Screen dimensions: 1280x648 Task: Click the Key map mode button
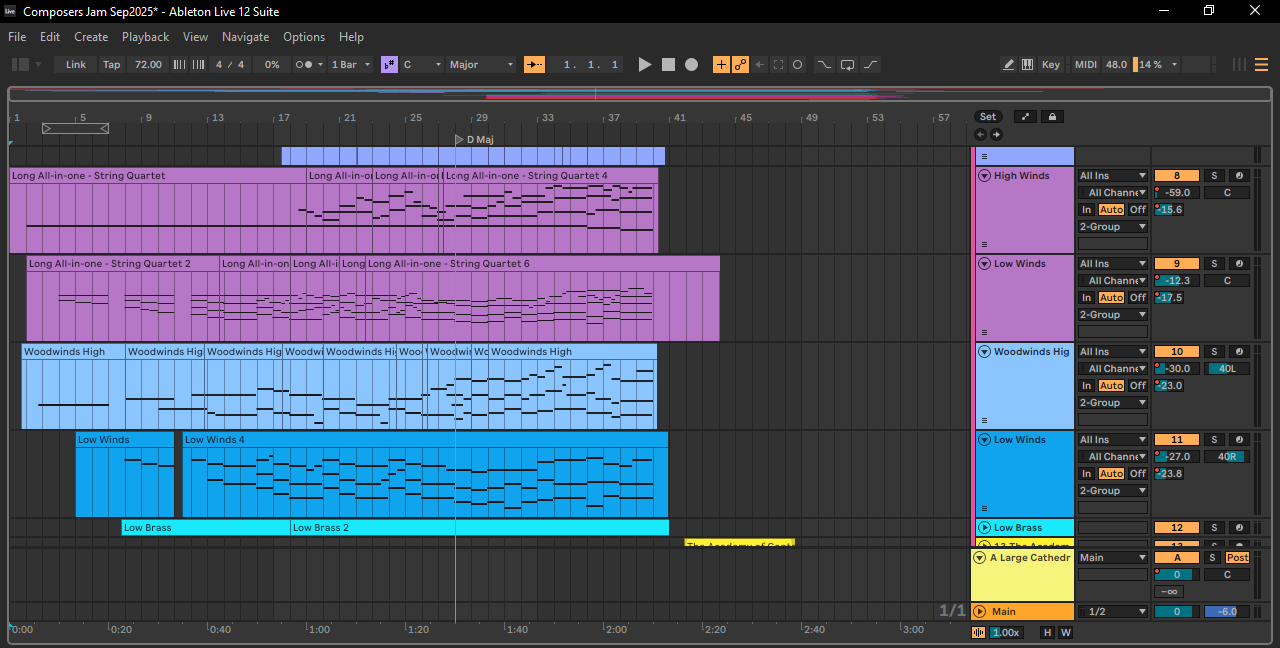click(x=1050, y=64)
